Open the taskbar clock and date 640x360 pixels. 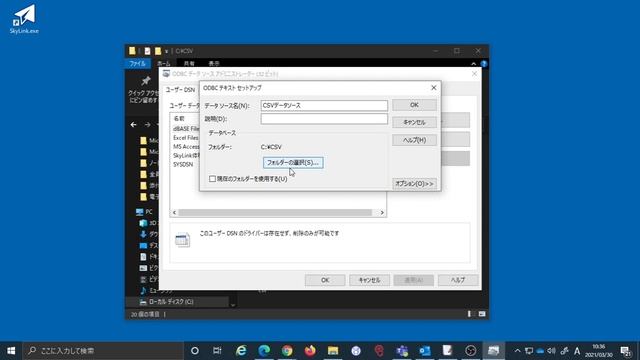click(599, 351)
